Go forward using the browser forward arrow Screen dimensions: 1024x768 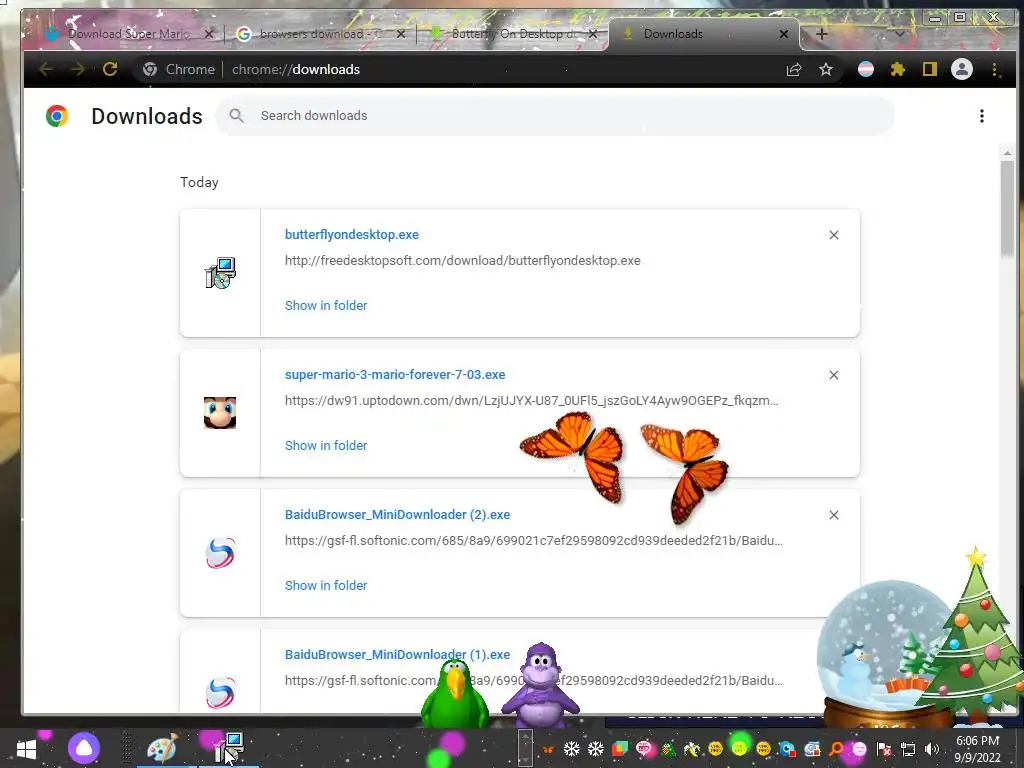pyautogui.click(x=78, y=69)
